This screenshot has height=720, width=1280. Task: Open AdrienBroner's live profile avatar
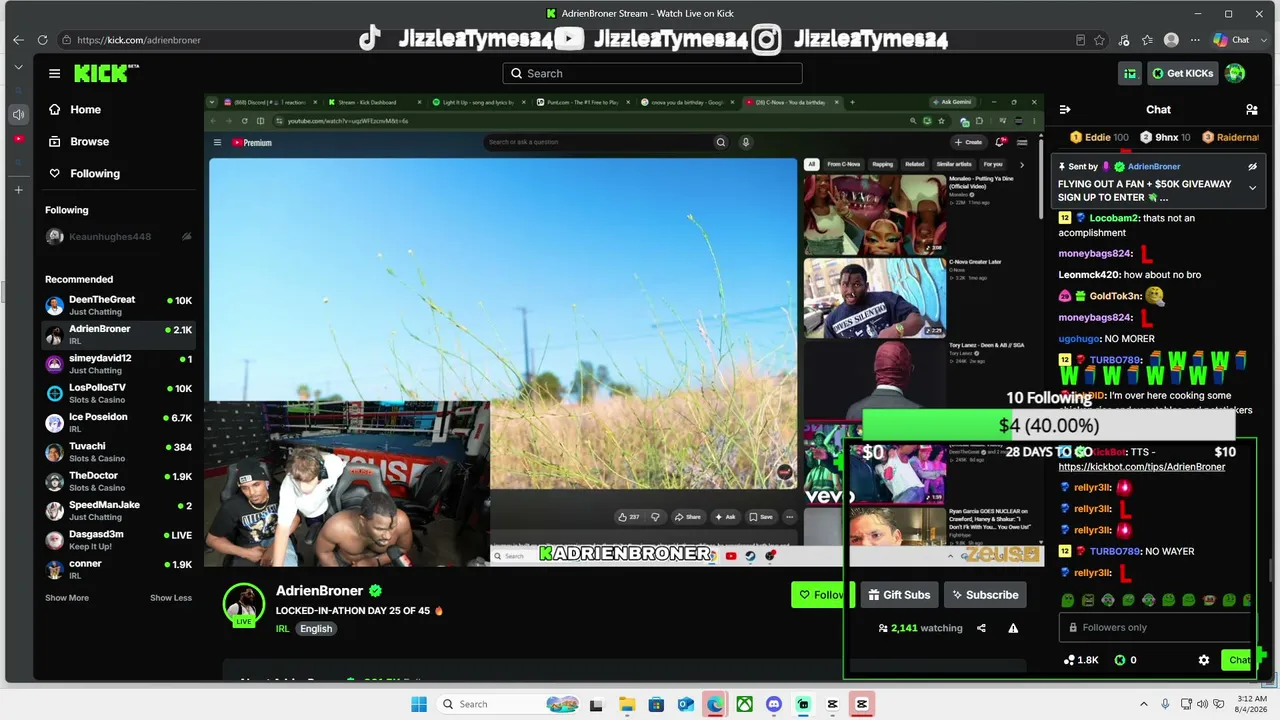pyautogui.click(x=244, y=604)
